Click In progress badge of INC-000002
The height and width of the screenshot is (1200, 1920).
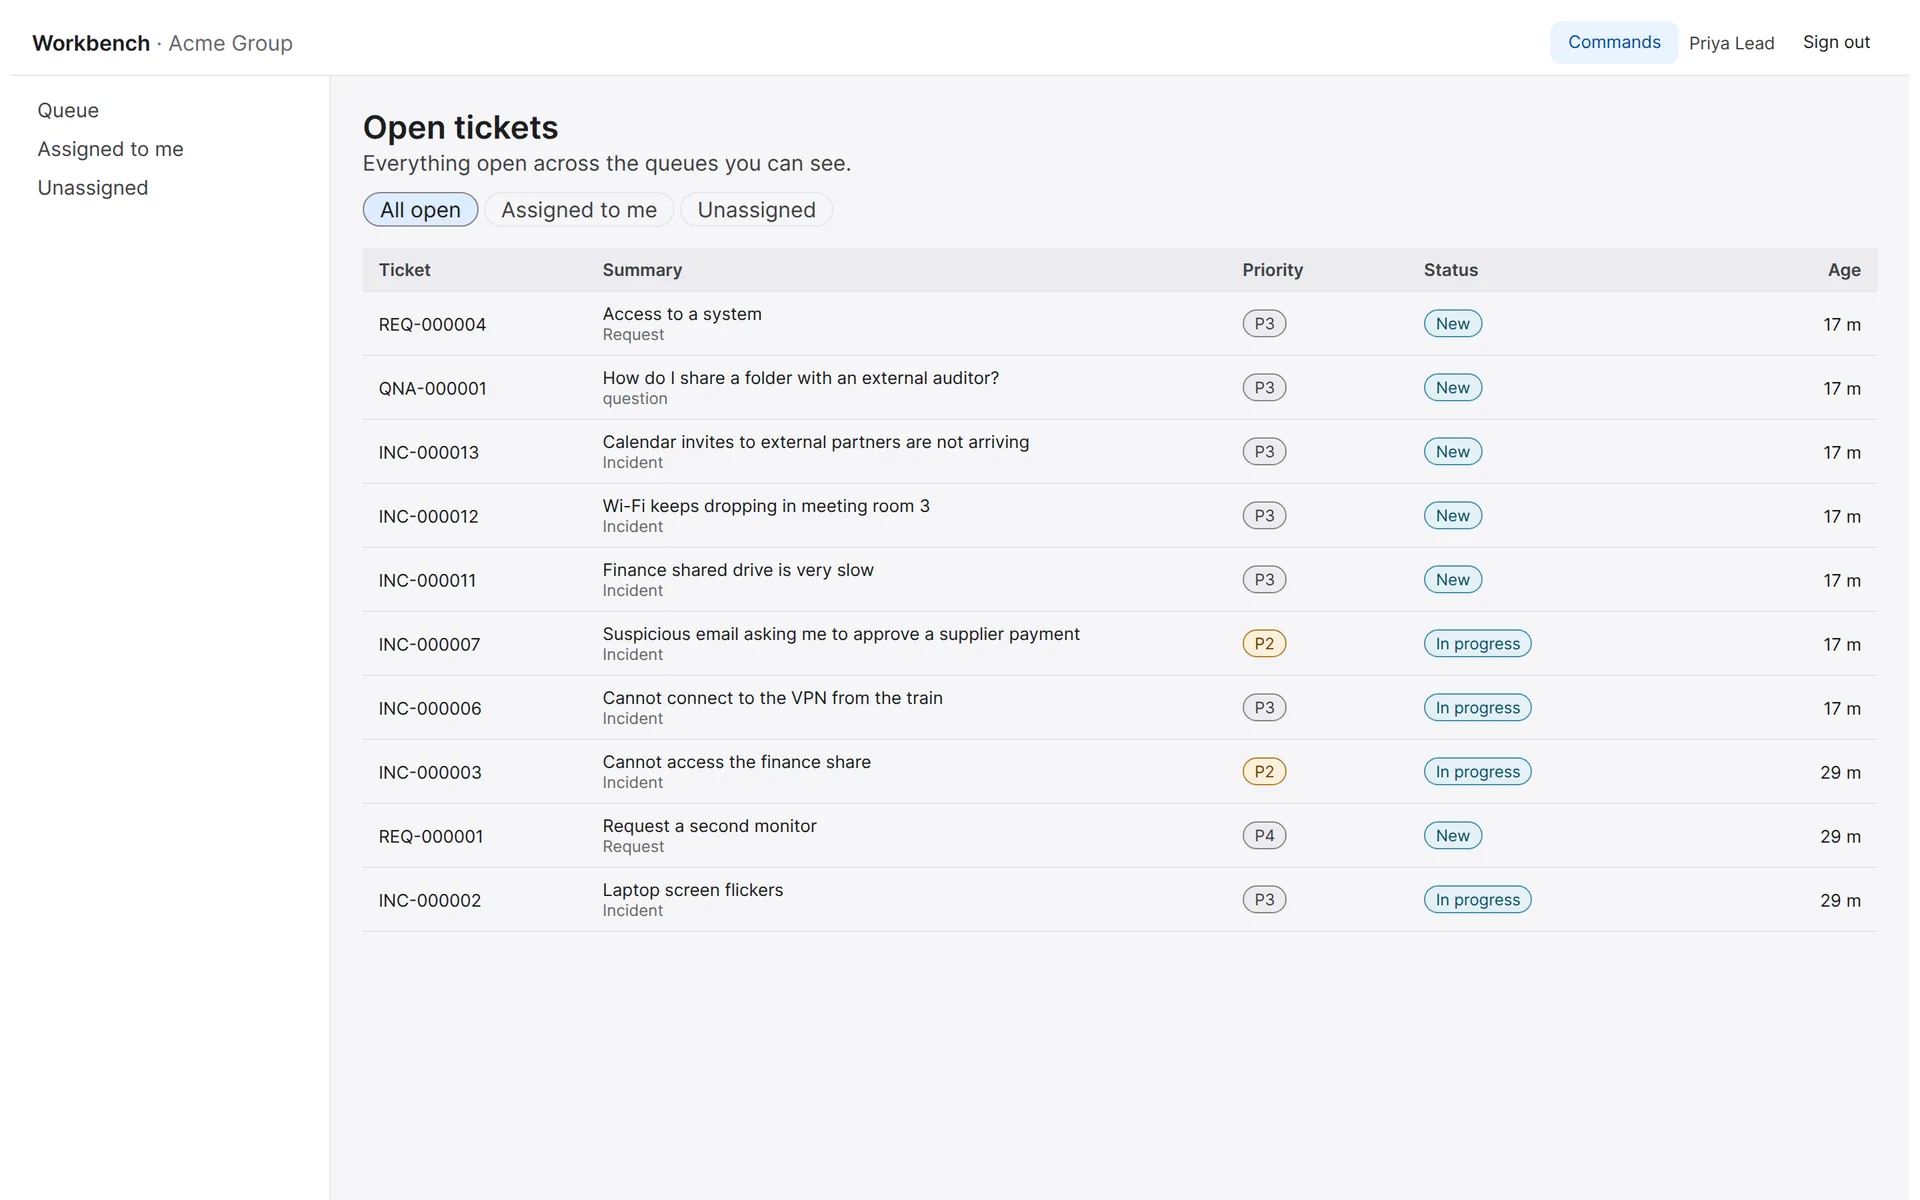[1477, 900]
